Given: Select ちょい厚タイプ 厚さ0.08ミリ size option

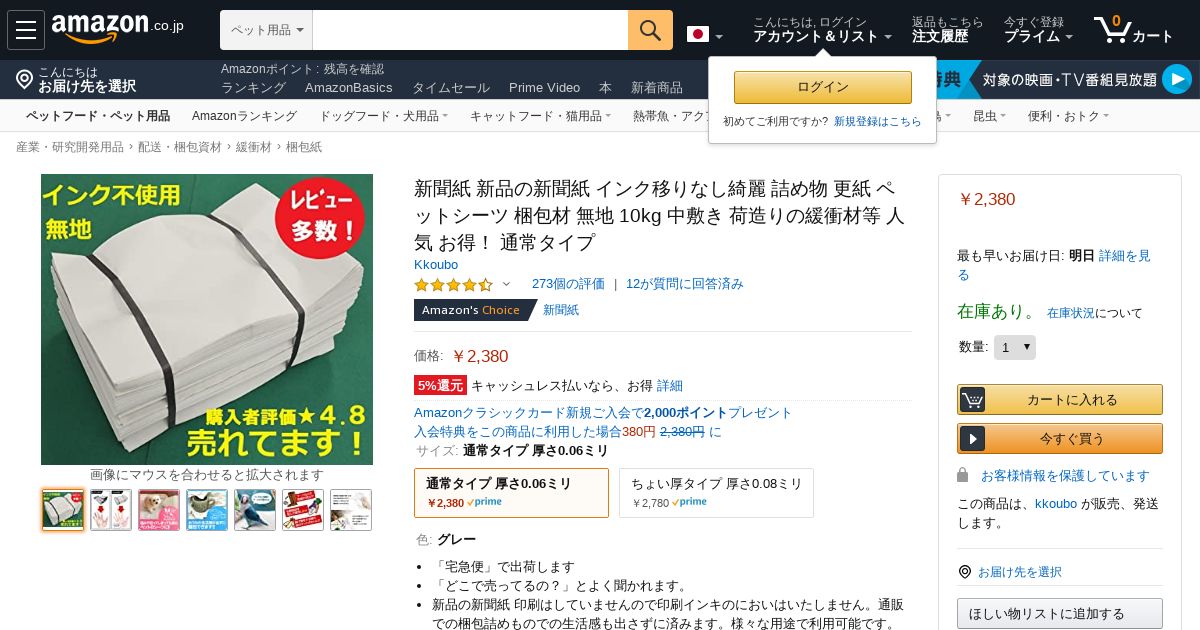Looking at the screenshot, I should pos(716,493).
